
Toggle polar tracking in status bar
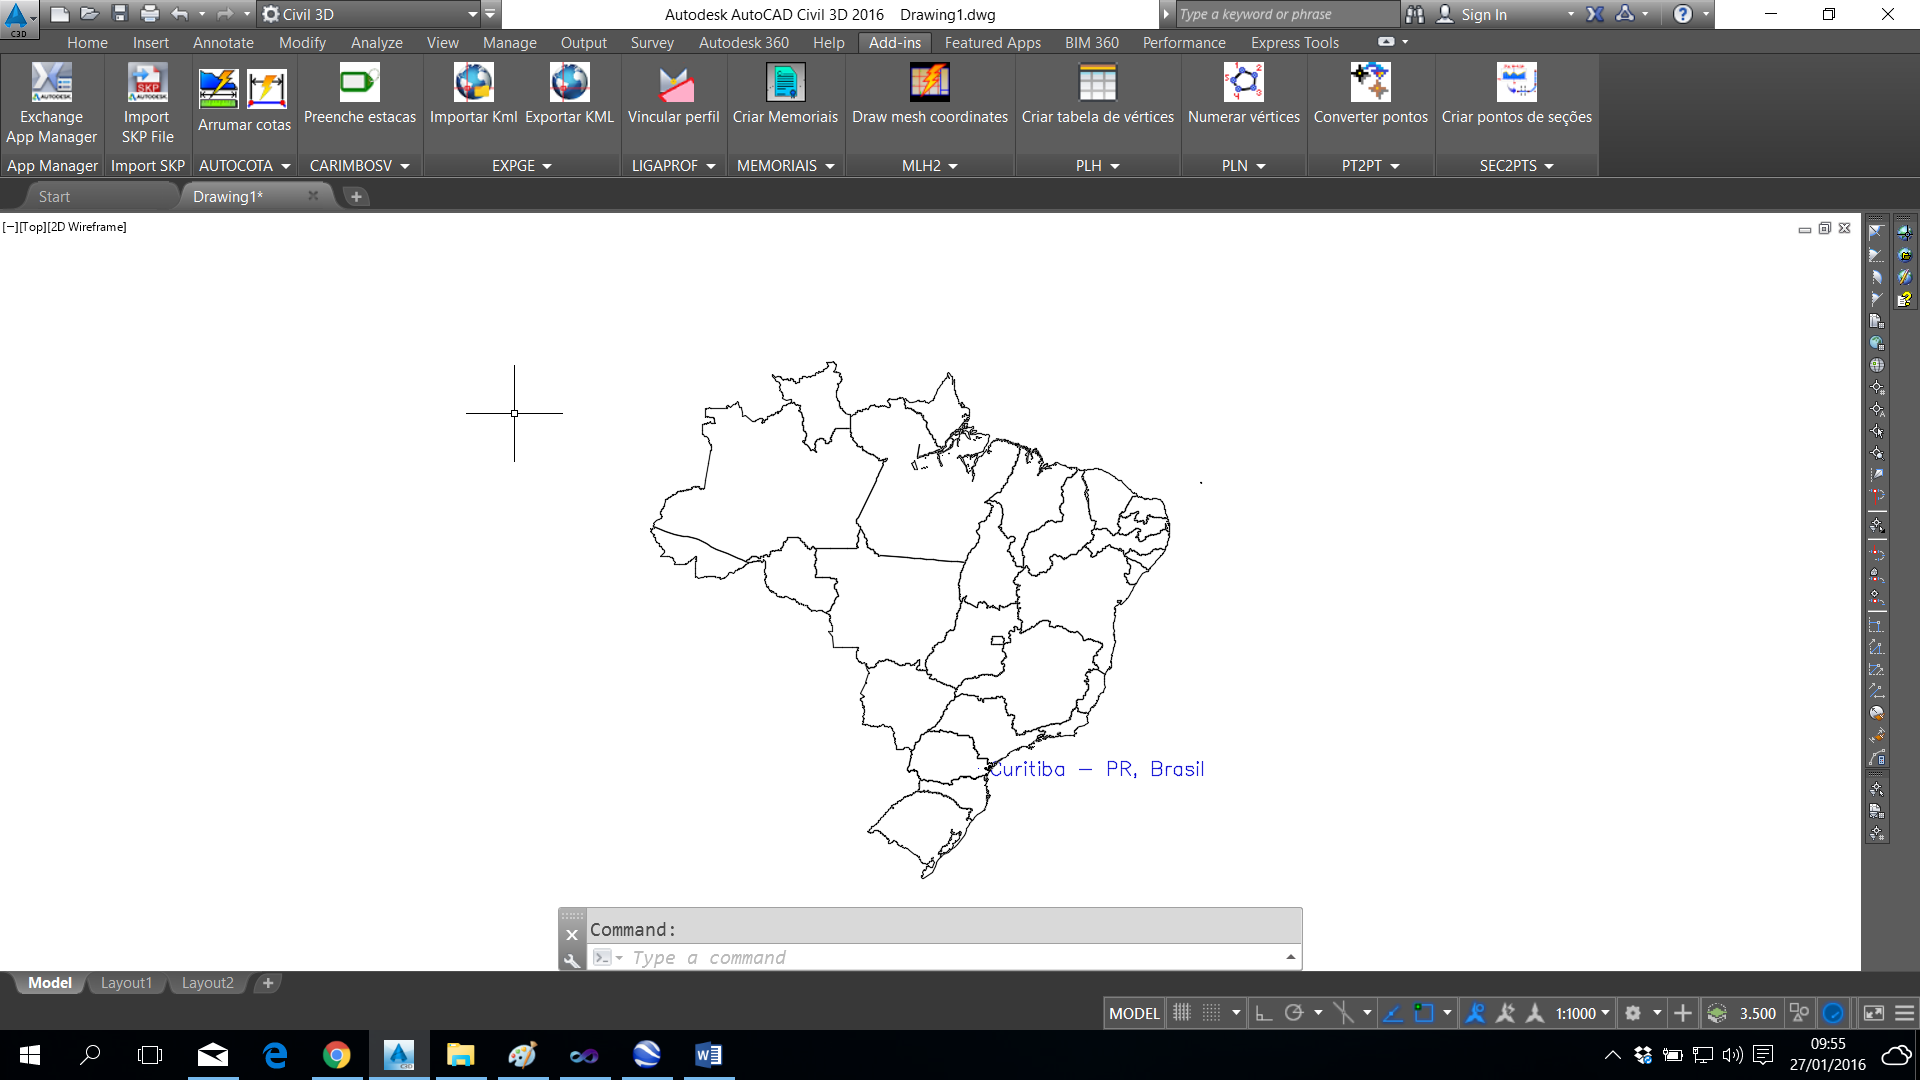[x=1294, y=1013]
